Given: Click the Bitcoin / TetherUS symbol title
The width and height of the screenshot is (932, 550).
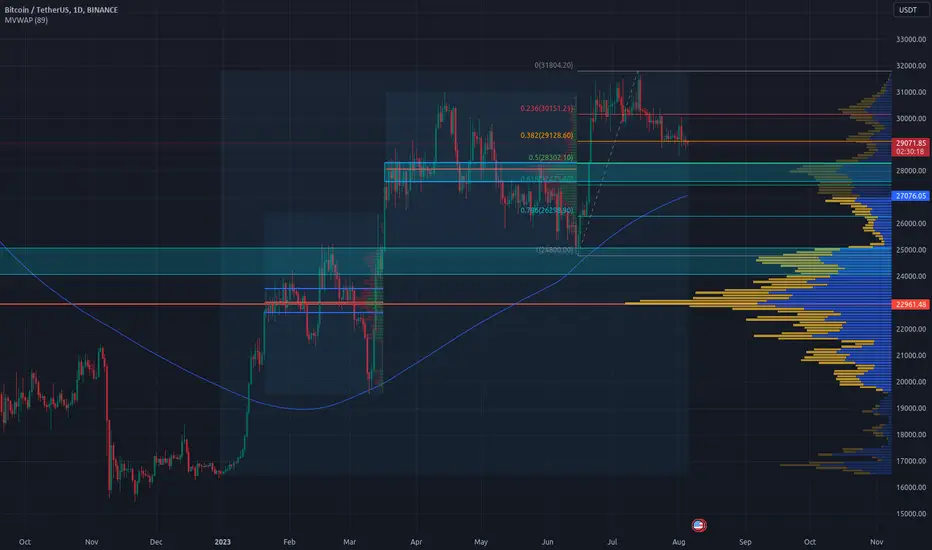Looking at the screenshot, I should [x=61, y=10].
